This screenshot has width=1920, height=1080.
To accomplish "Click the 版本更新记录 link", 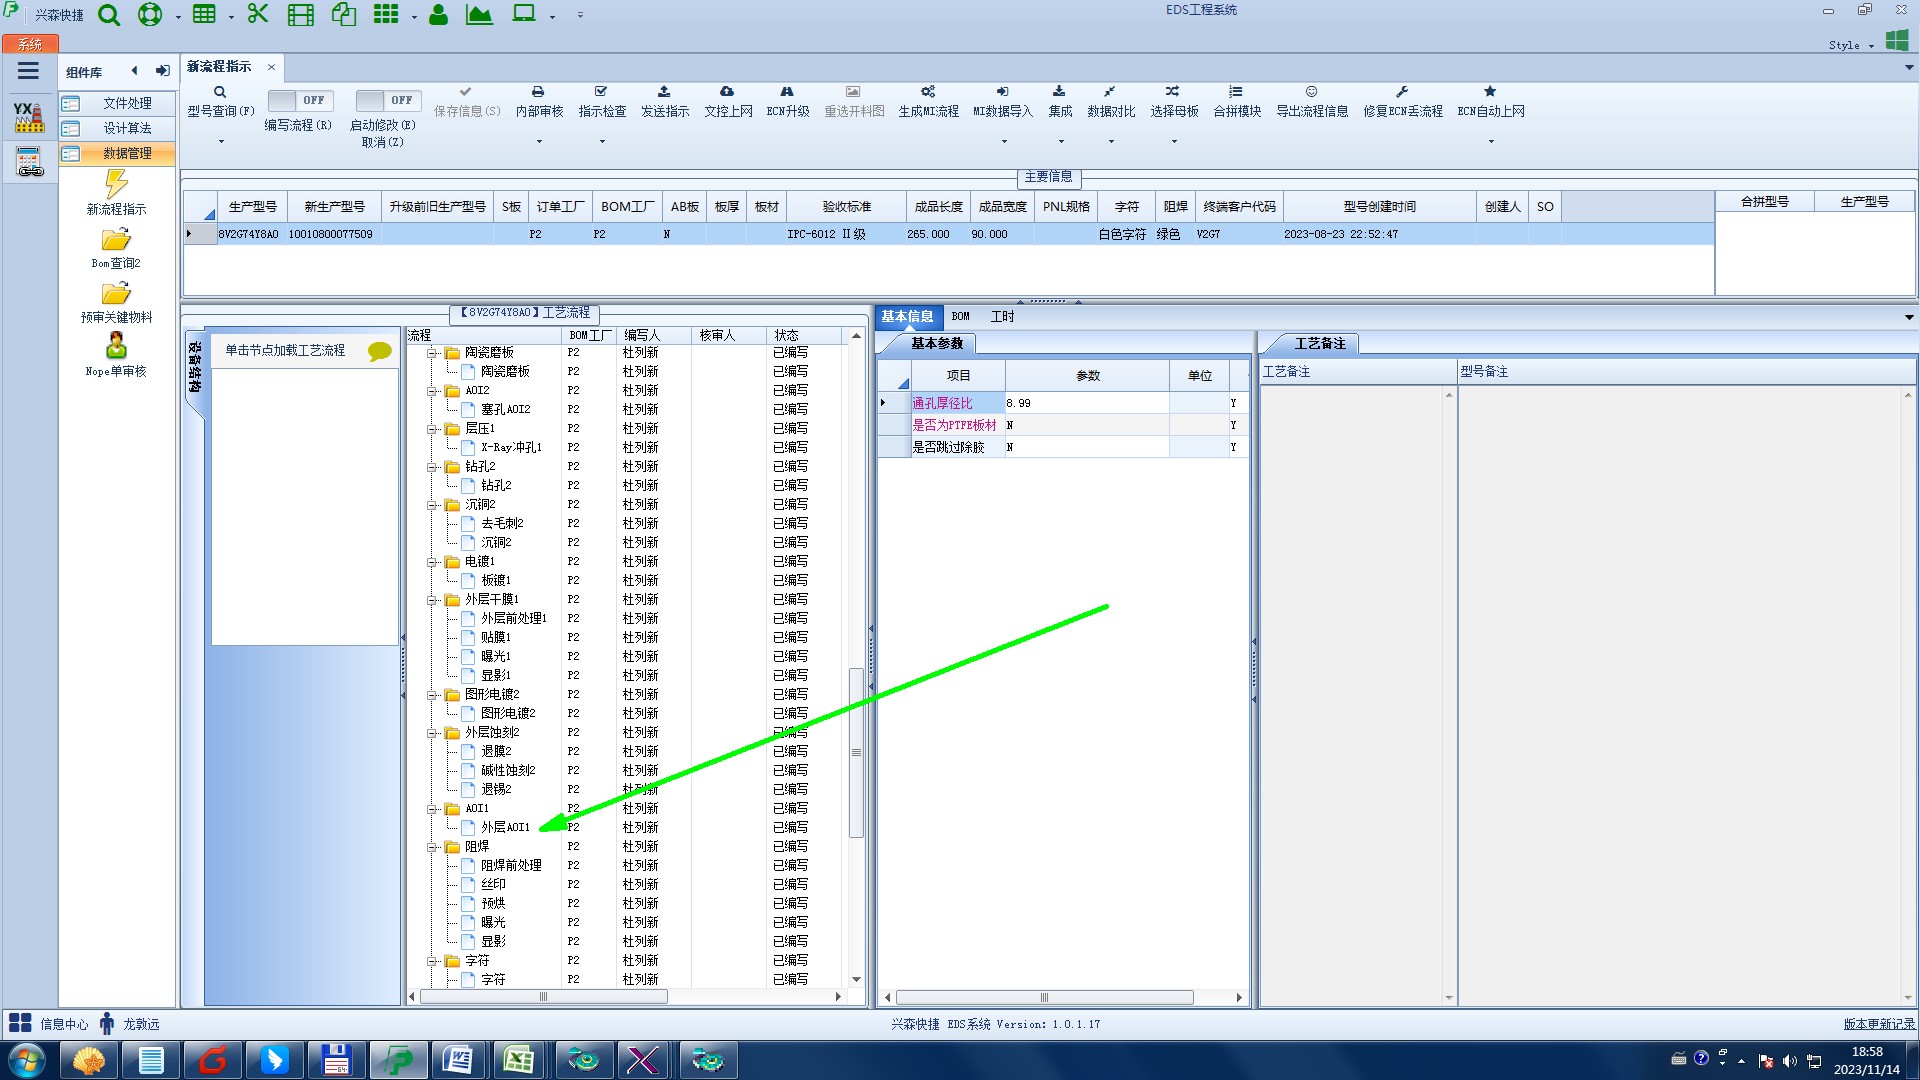I will click(1878, 1024).
